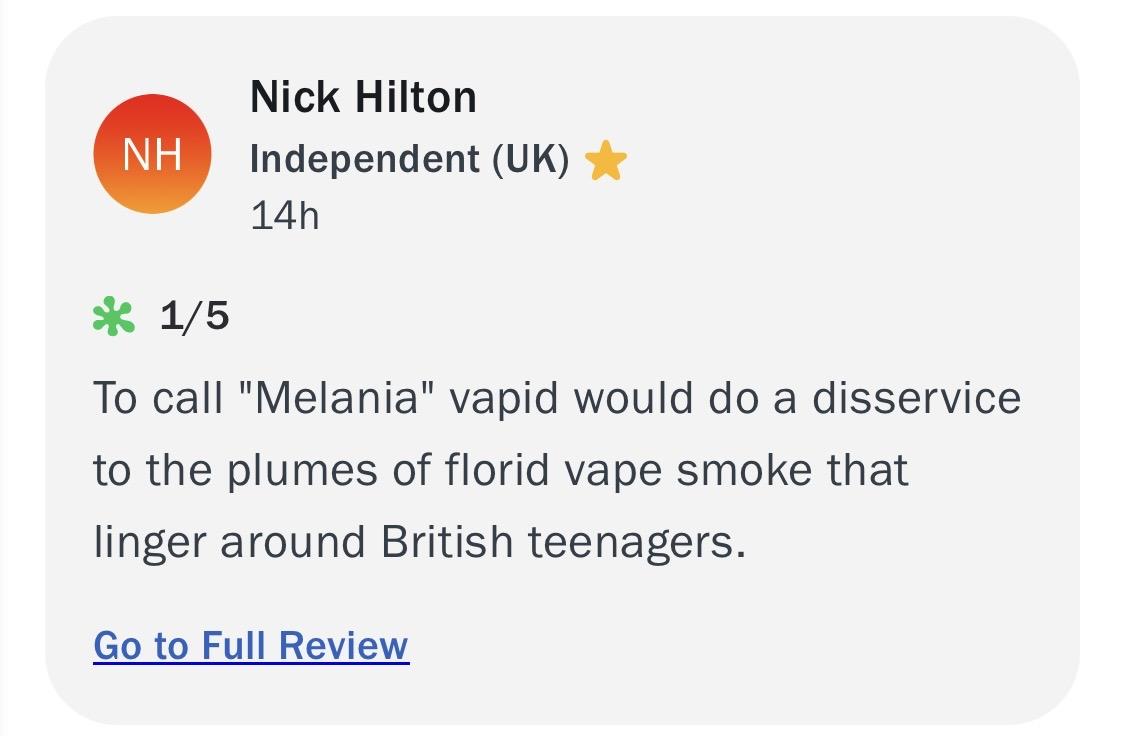Click the word "Melania" in the review
Viewport: 1125px width, 736px height.
[336, 398]
